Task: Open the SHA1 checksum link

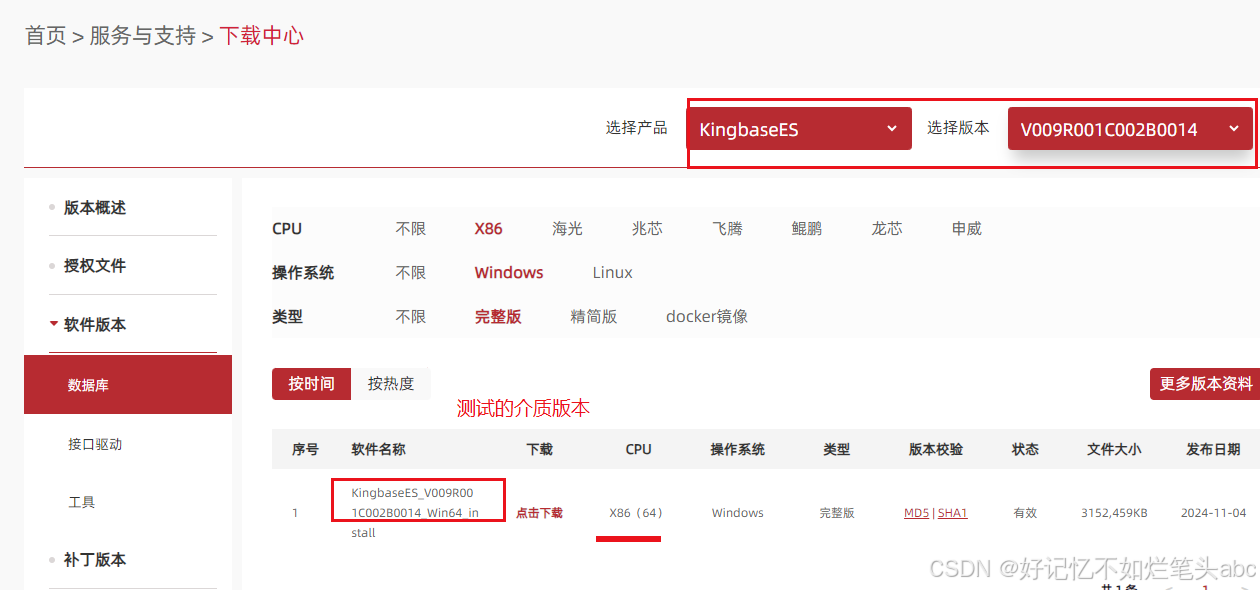Action: (x=952, y=512)
